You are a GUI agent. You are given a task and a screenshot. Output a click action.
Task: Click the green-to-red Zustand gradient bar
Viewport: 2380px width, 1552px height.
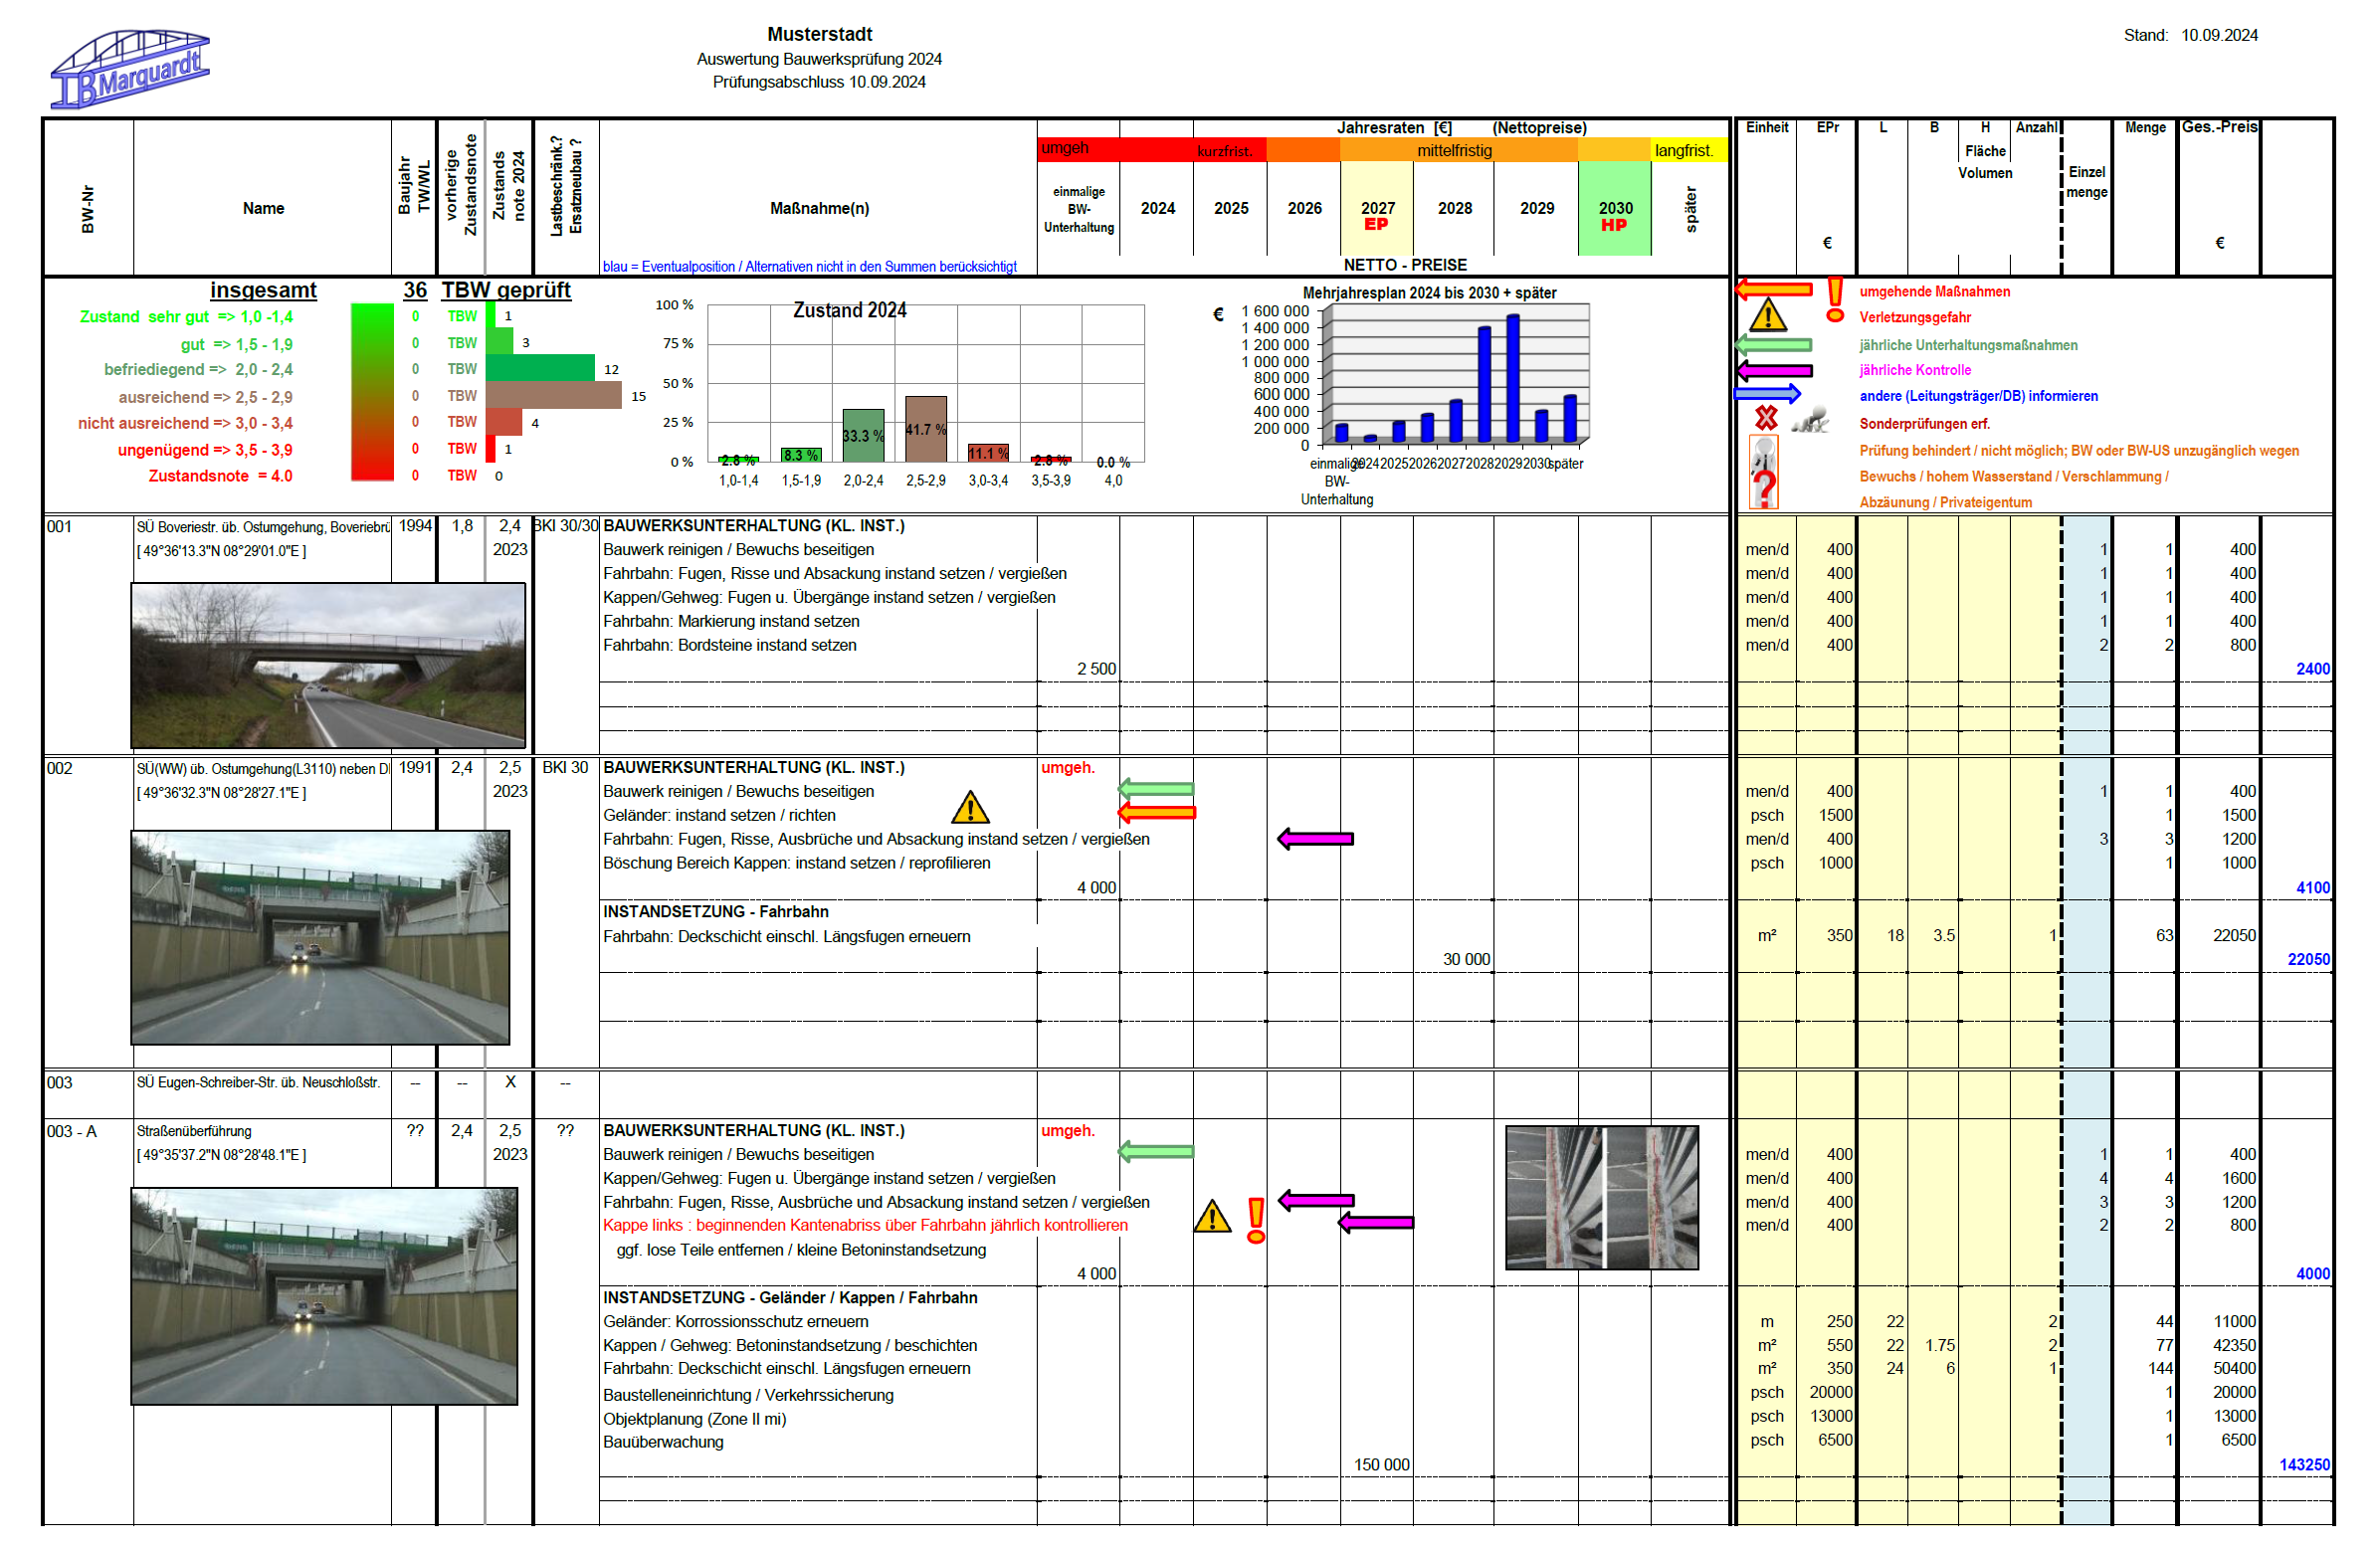tap(372, 393)
